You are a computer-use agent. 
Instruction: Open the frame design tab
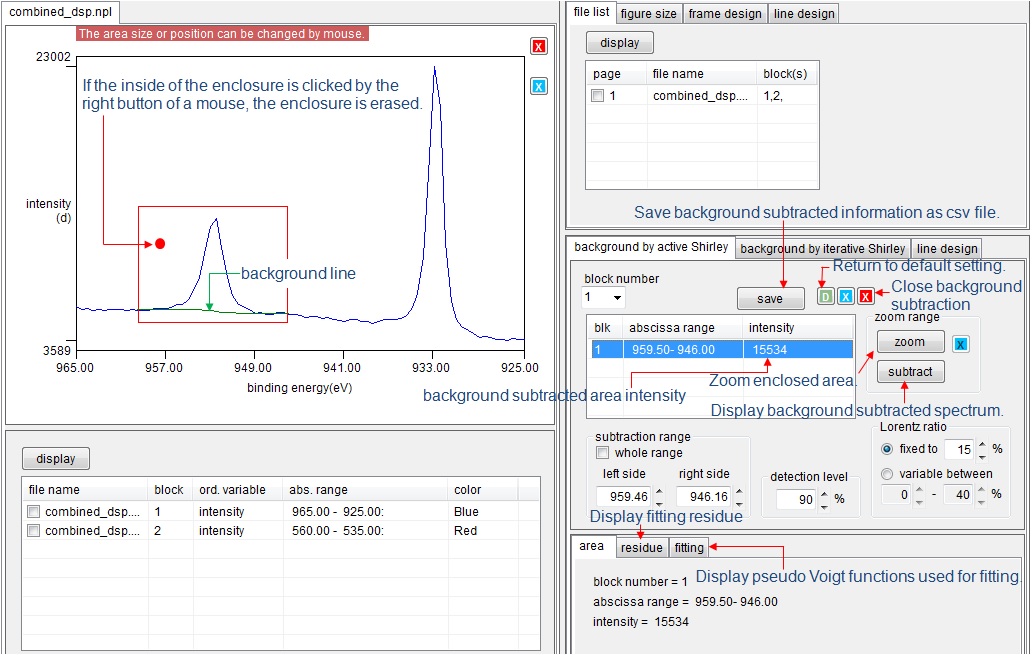pos(725,14)
